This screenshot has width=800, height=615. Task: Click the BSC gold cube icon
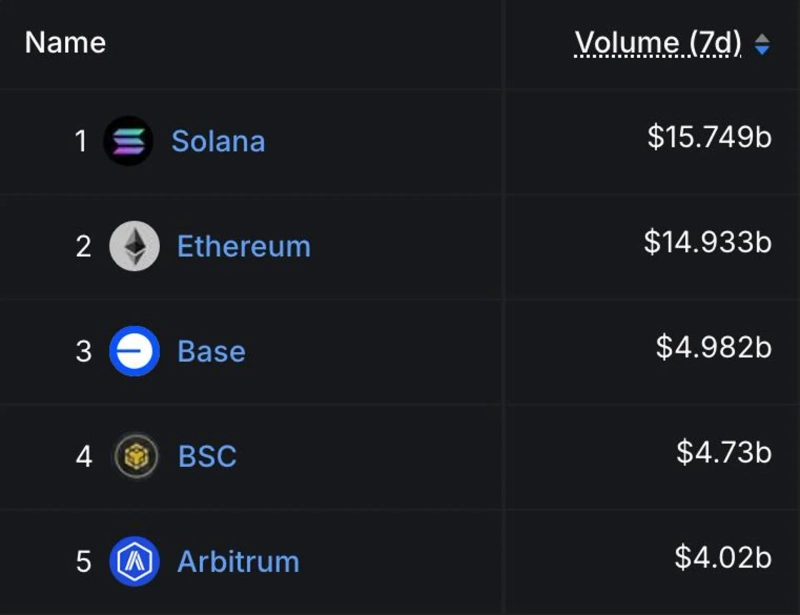point(134,456)
